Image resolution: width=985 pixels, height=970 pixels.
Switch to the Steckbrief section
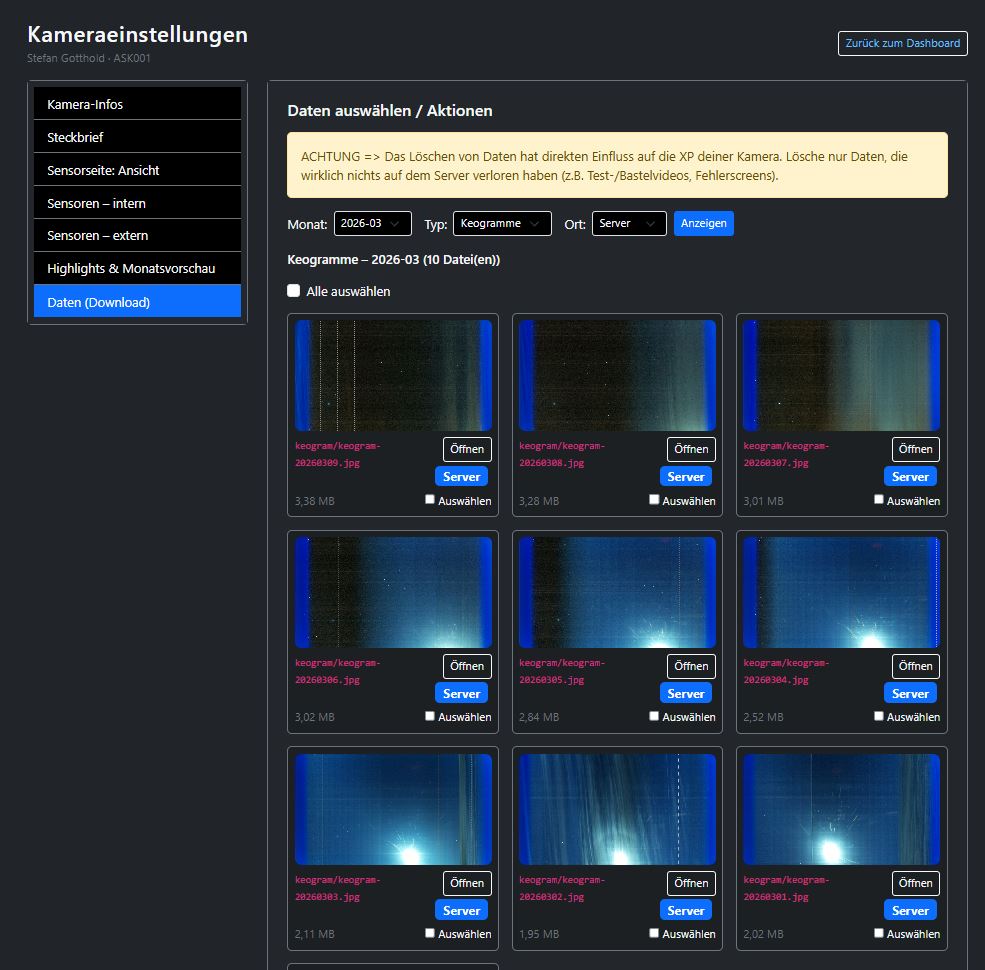(x=137, y=136)
